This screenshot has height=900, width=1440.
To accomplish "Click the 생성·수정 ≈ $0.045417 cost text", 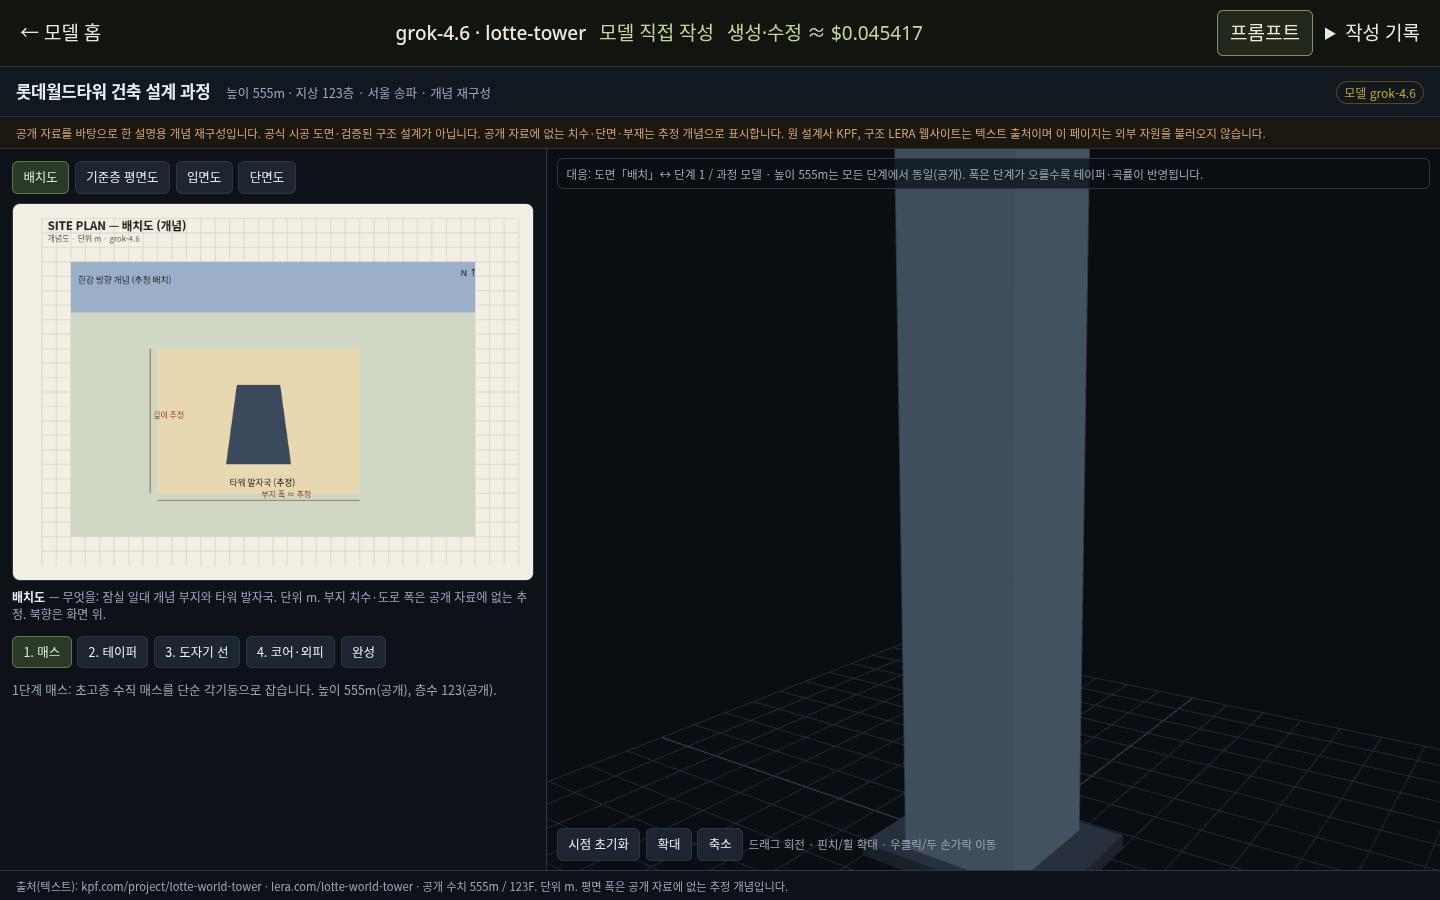I will pos(825,33).
